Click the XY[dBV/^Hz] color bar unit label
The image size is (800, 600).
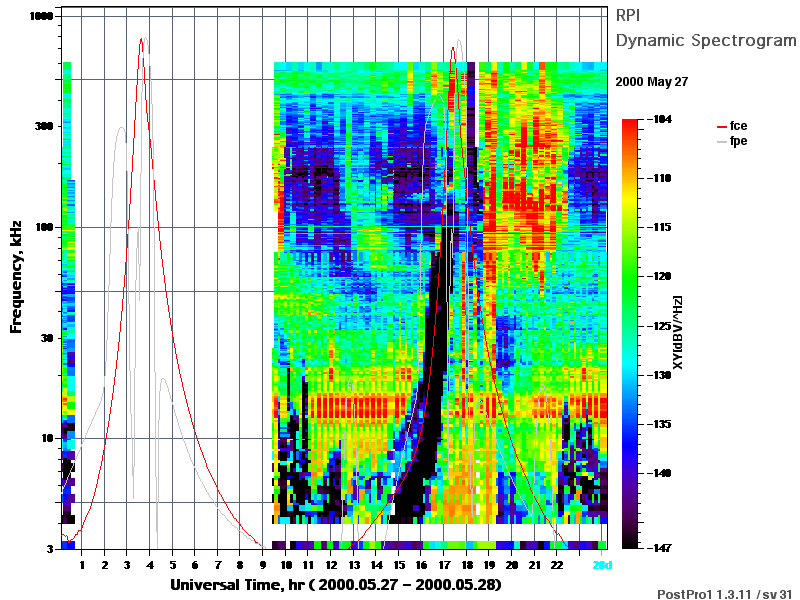677,332
